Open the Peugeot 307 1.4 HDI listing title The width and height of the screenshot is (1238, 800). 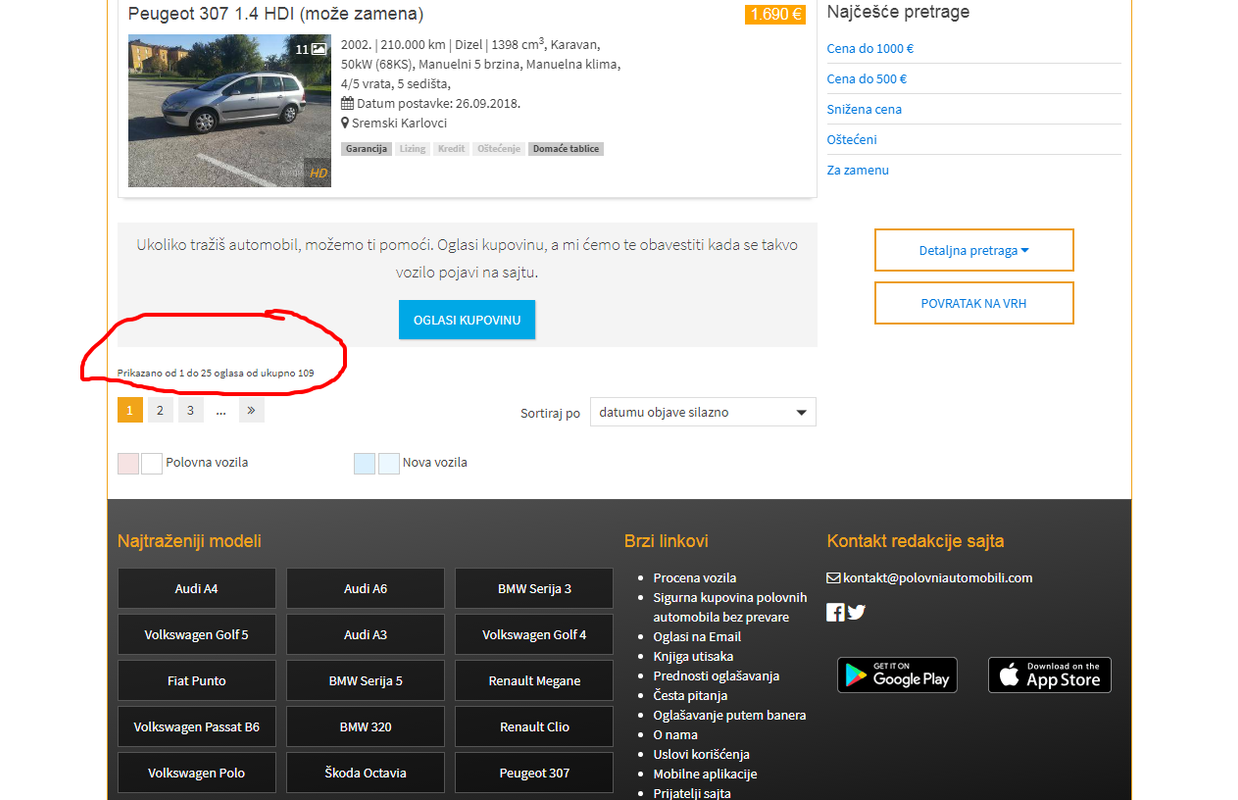[x=276, y=14]
